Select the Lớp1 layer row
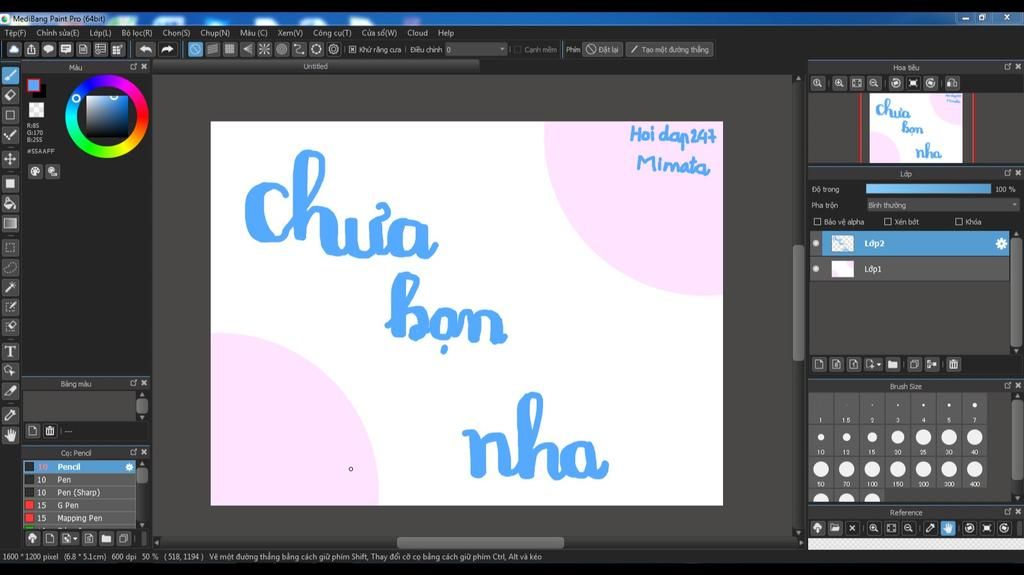This screenshot has width=1024, height=575. [x=910, y=269]
